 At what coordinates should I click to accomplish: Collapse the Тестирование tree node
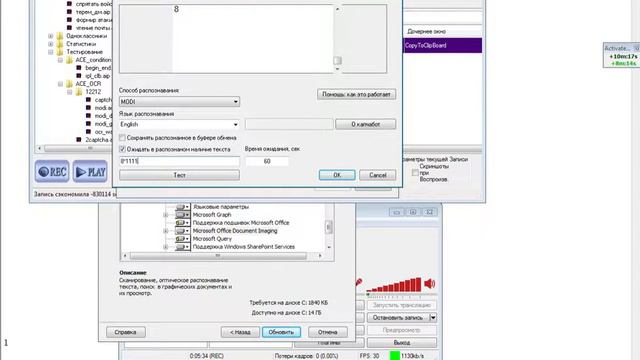pyautogui.click(x=51, y=52)
